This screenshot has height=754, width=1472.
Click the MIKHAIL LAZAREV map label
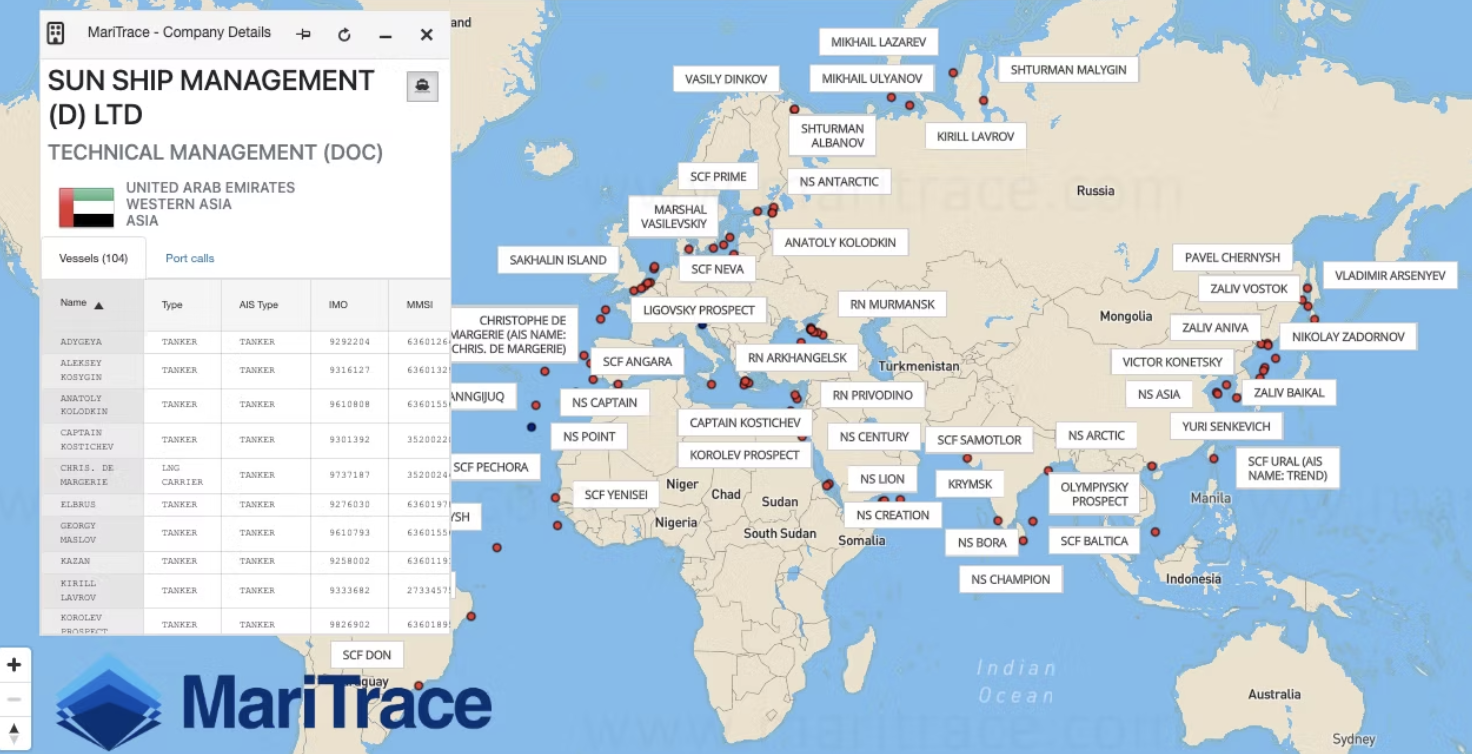(x=879, y=42)
